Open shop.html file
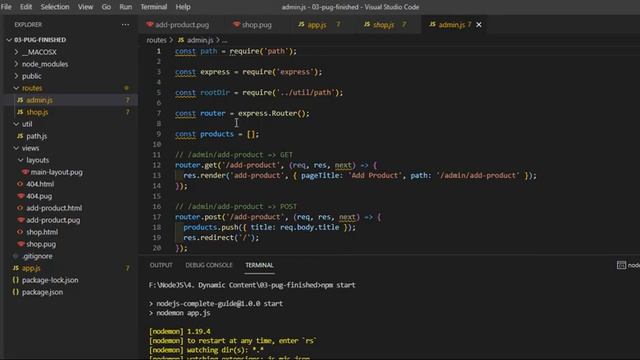This screenshot has height=360, width=640. (42, 232)
